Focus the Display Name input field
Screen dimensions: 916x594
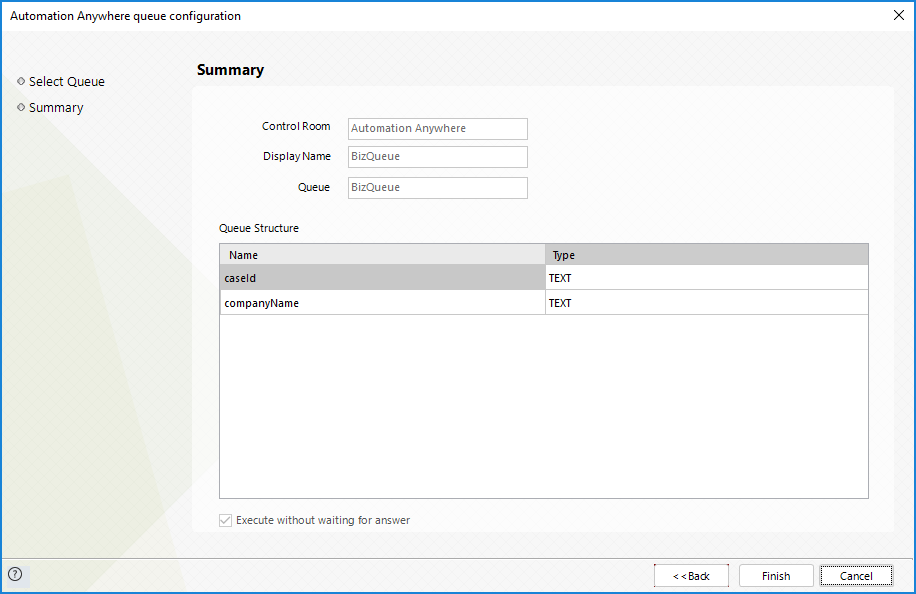point(438,157)
